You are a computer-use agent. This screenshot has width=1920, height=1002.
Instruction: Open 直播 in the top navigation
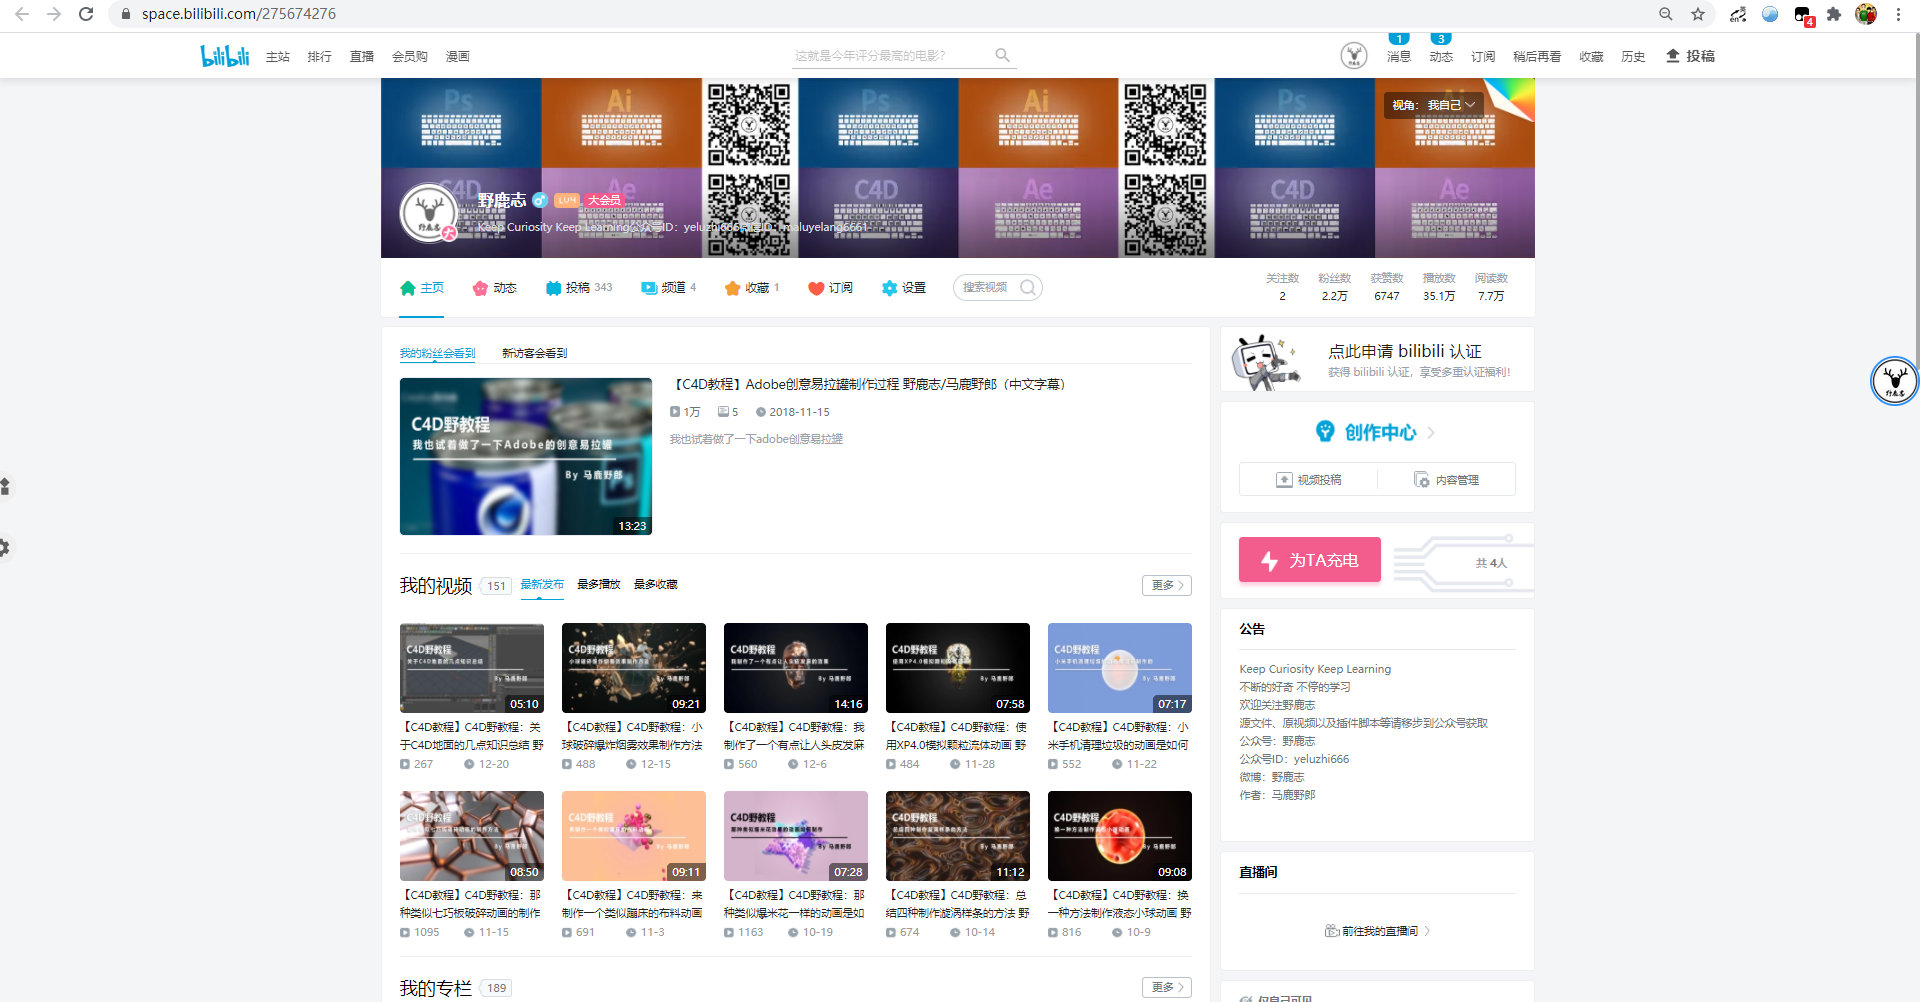tap(362, 57)
